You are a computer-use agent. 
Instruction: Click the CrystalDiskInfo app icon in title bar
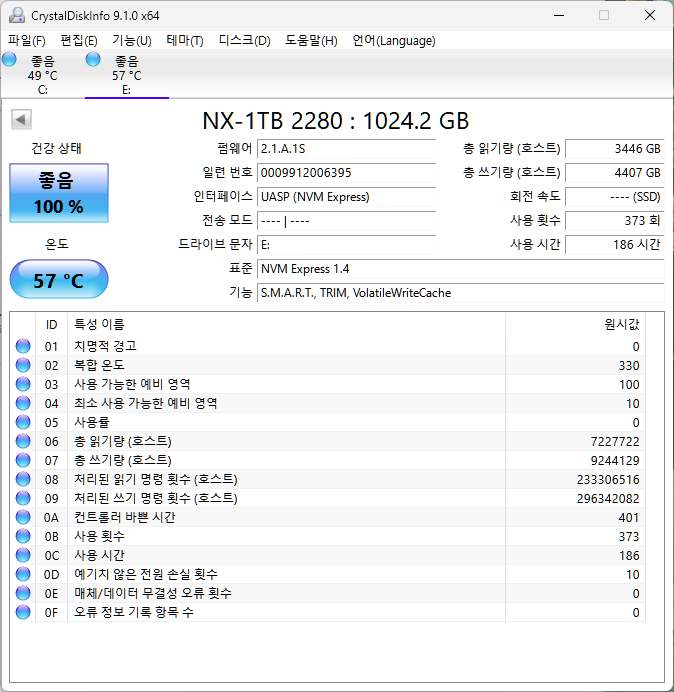click(17, 15)
